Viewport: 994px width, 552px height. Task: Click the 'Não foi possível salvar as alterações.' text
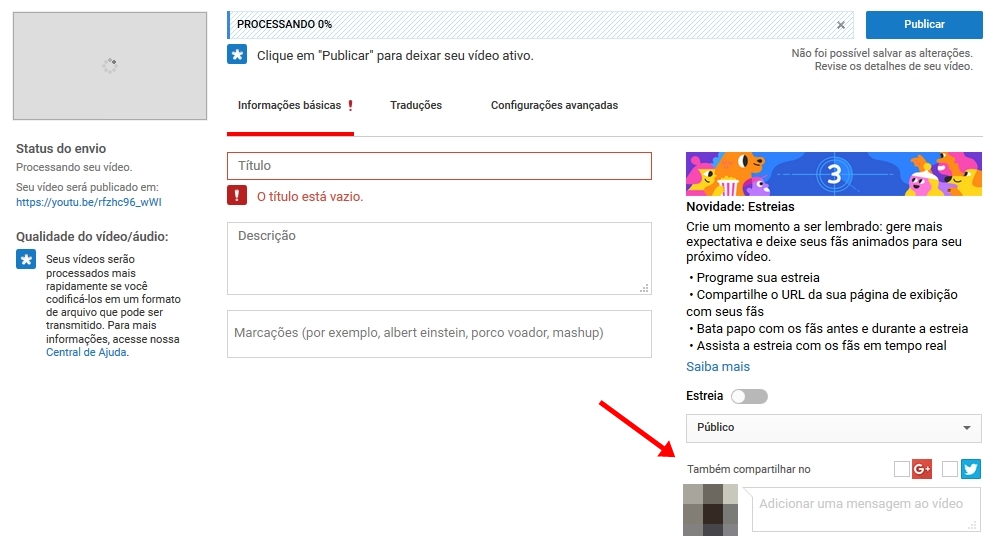tap(882, 53)
